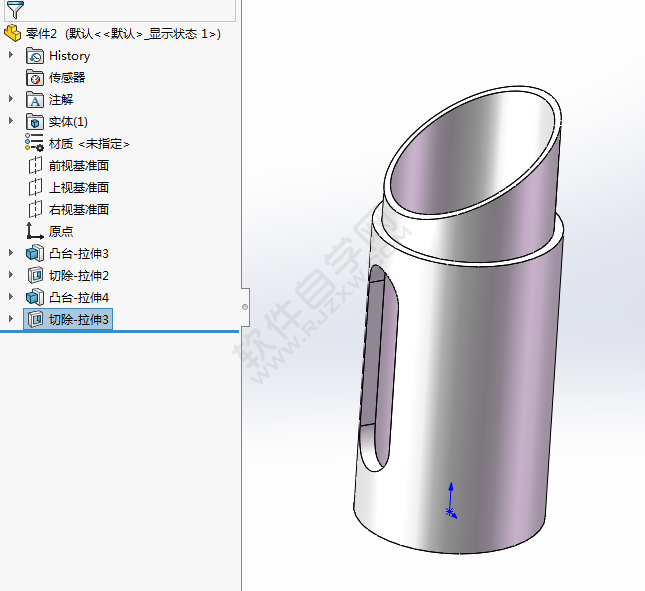Click the filter funnel icon
The image size is (645, 591).
coord(15,9)
